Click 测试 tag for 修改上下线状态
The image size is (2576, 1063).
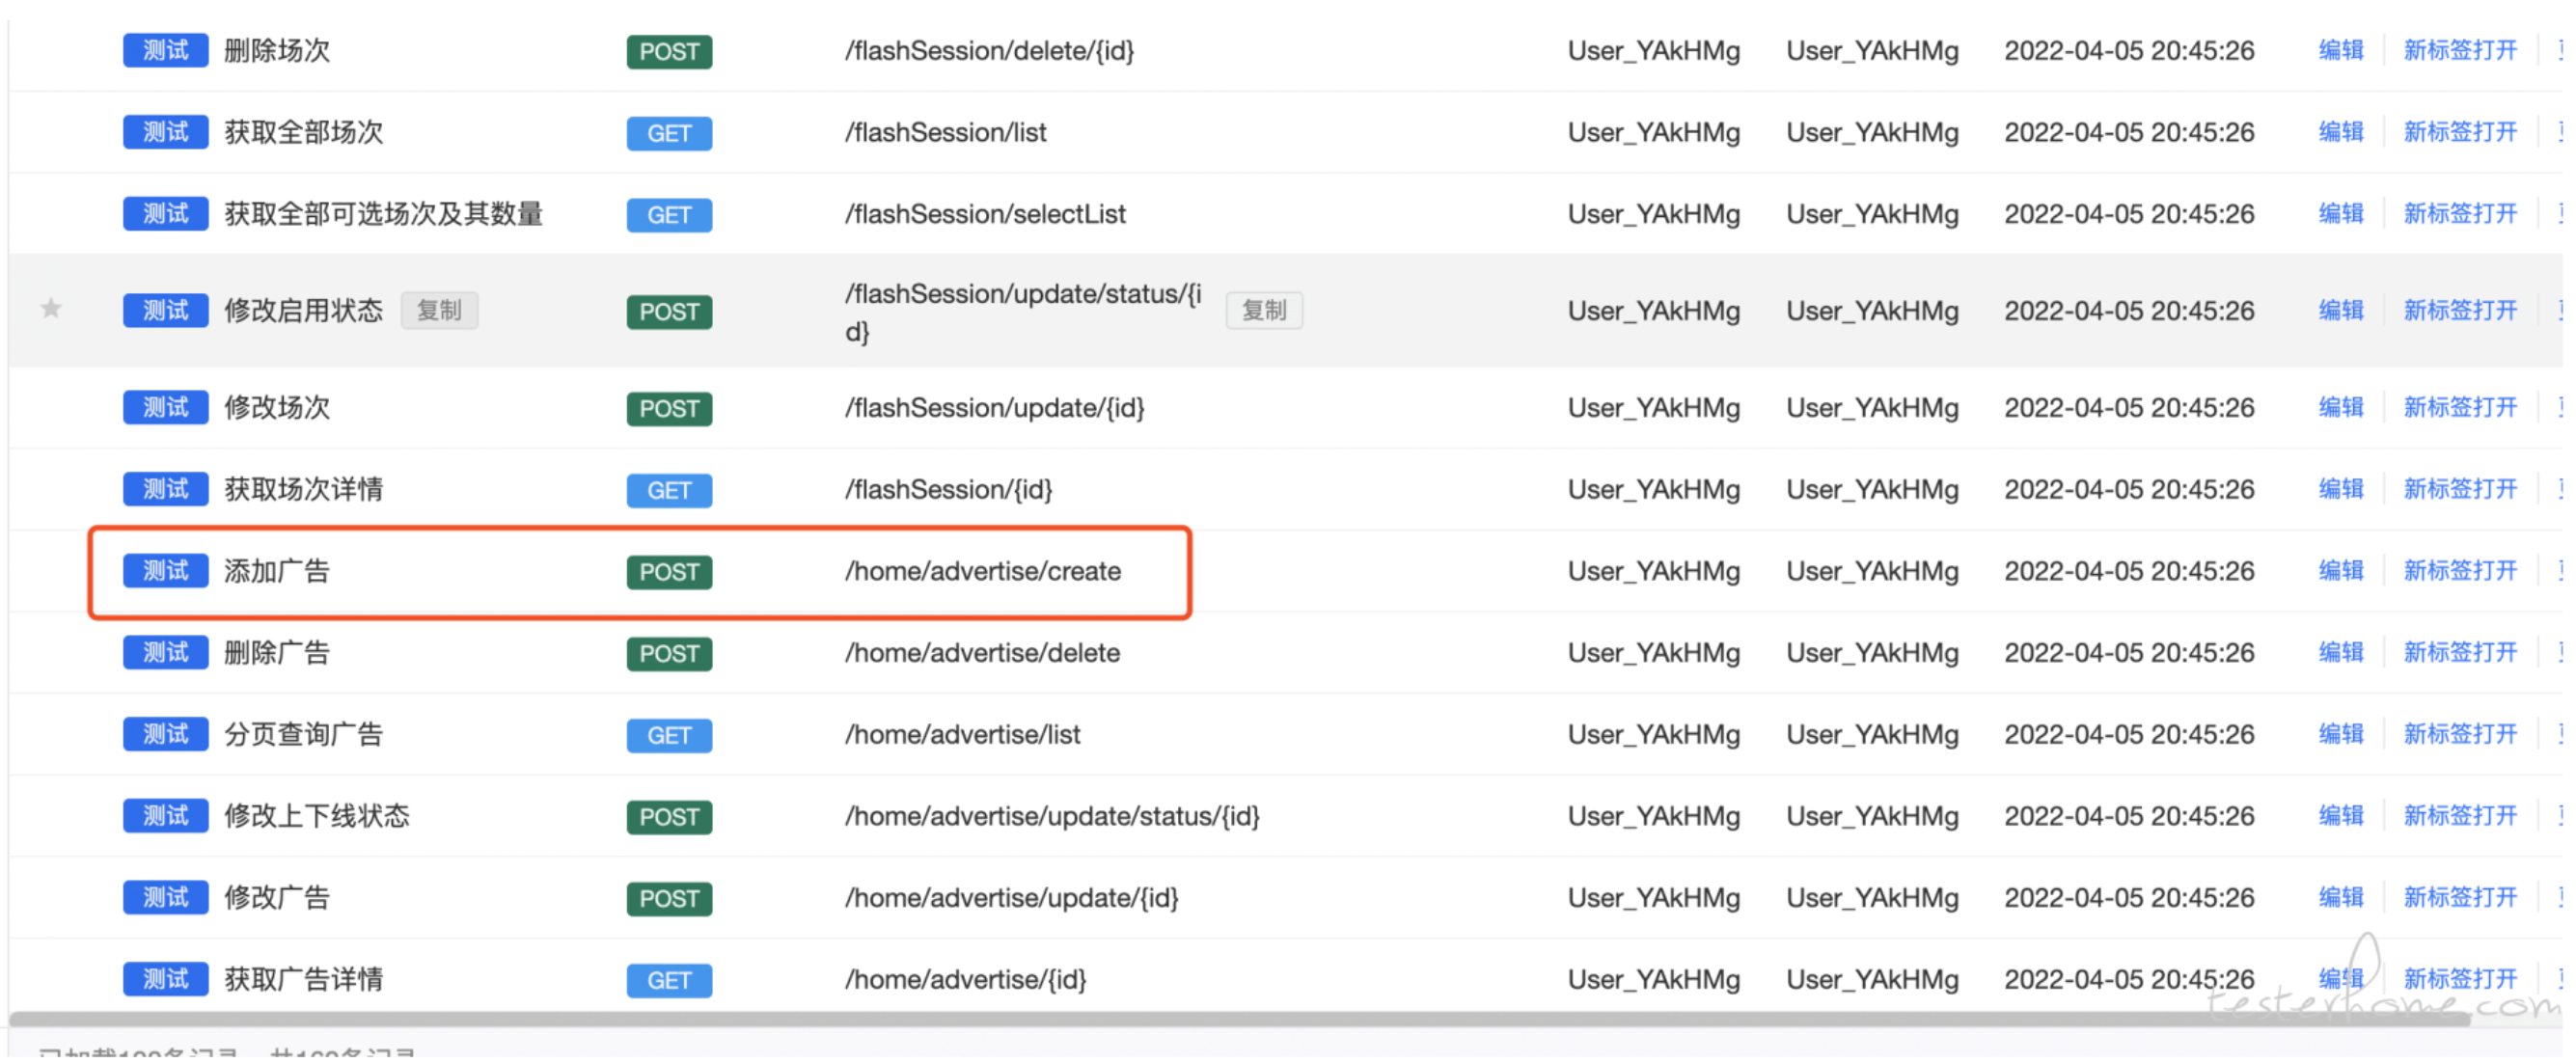tap(166, 817)
